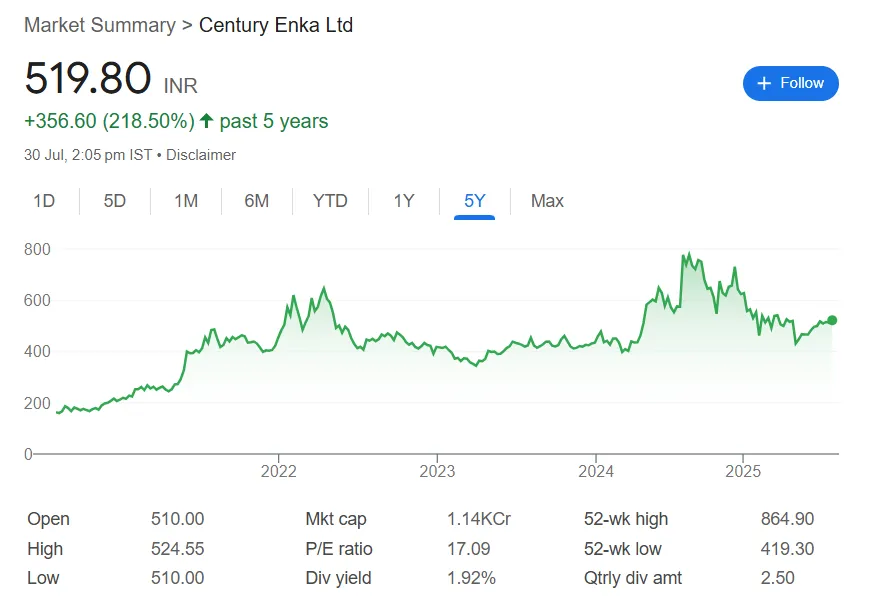The image size is (878, 612).
Task: Click the High value 524.55
Action: pos(178,548)
